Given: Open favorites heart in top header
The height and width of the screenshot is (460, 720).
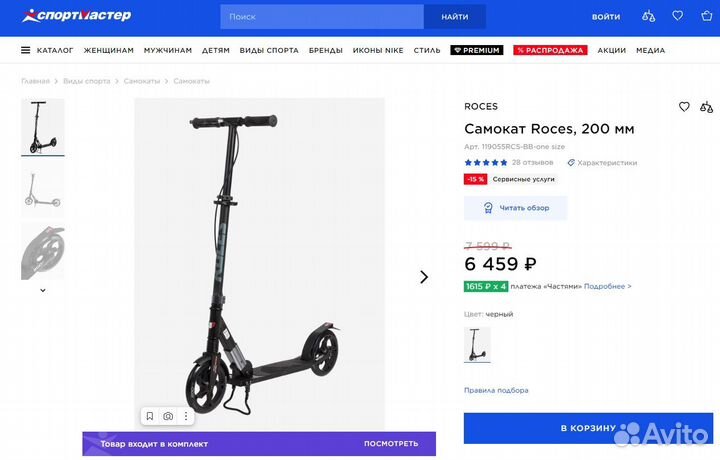Looking at the screenshot, I should pos(677,16).
